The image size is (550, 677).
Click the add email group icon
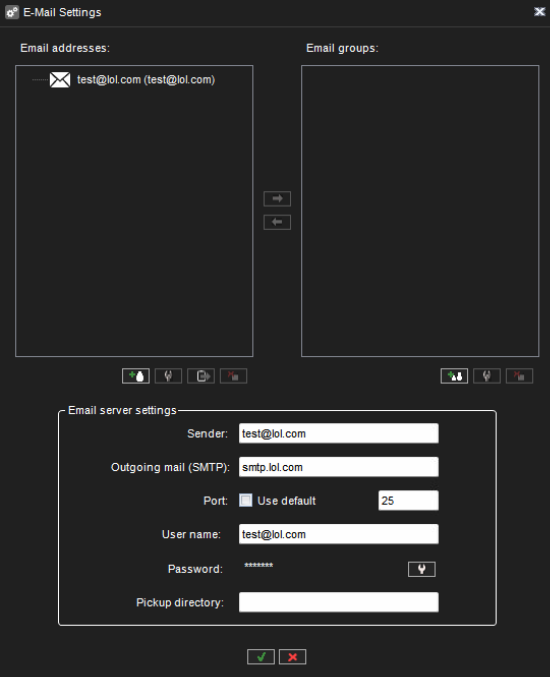point(454,376)
